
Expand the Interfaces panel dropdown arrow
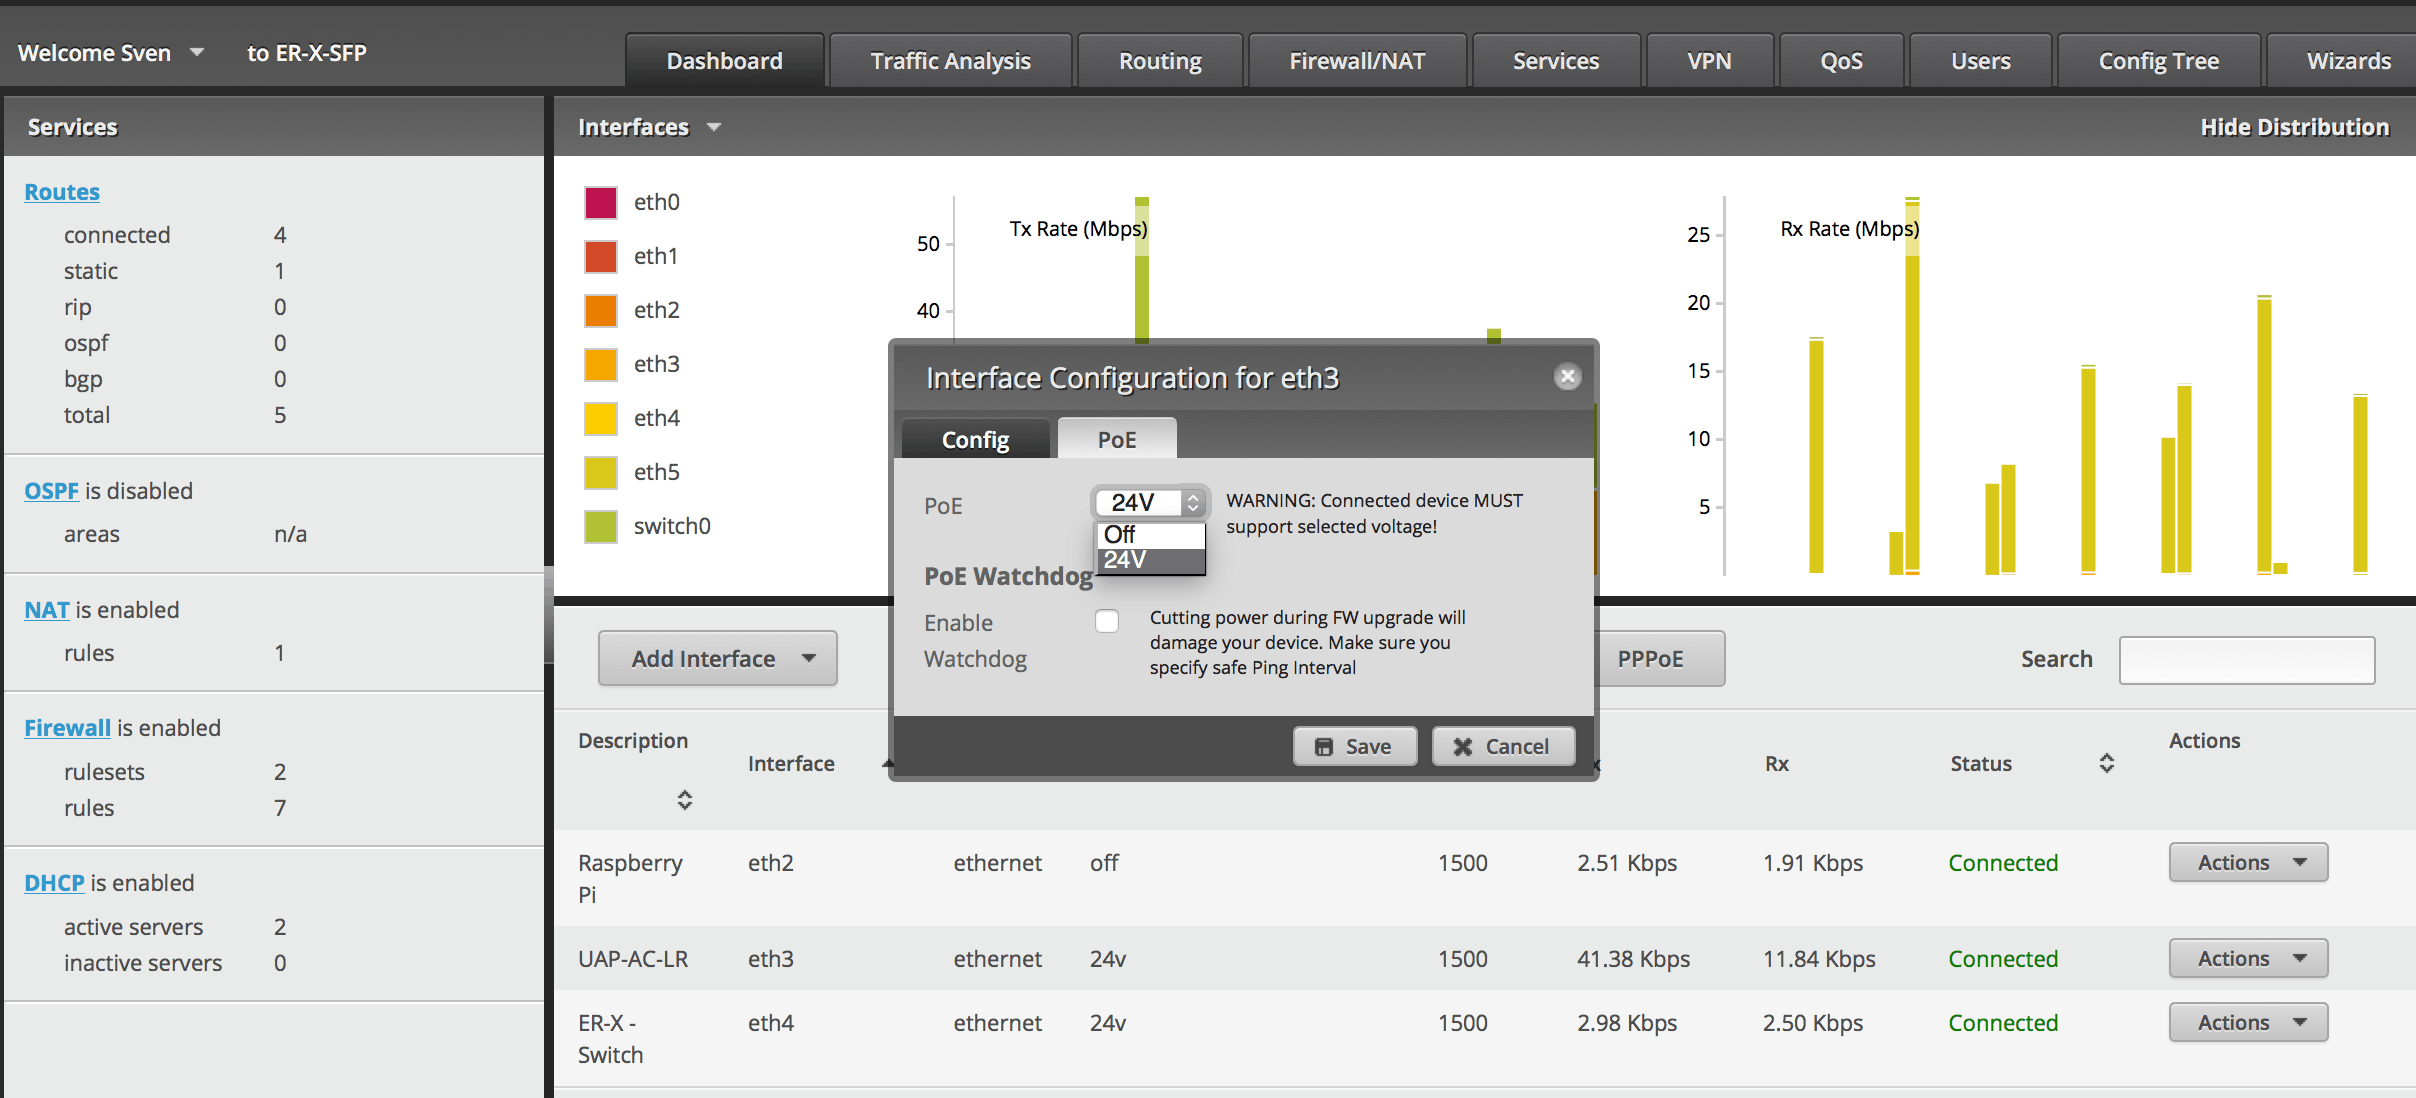tap(714, 127)
